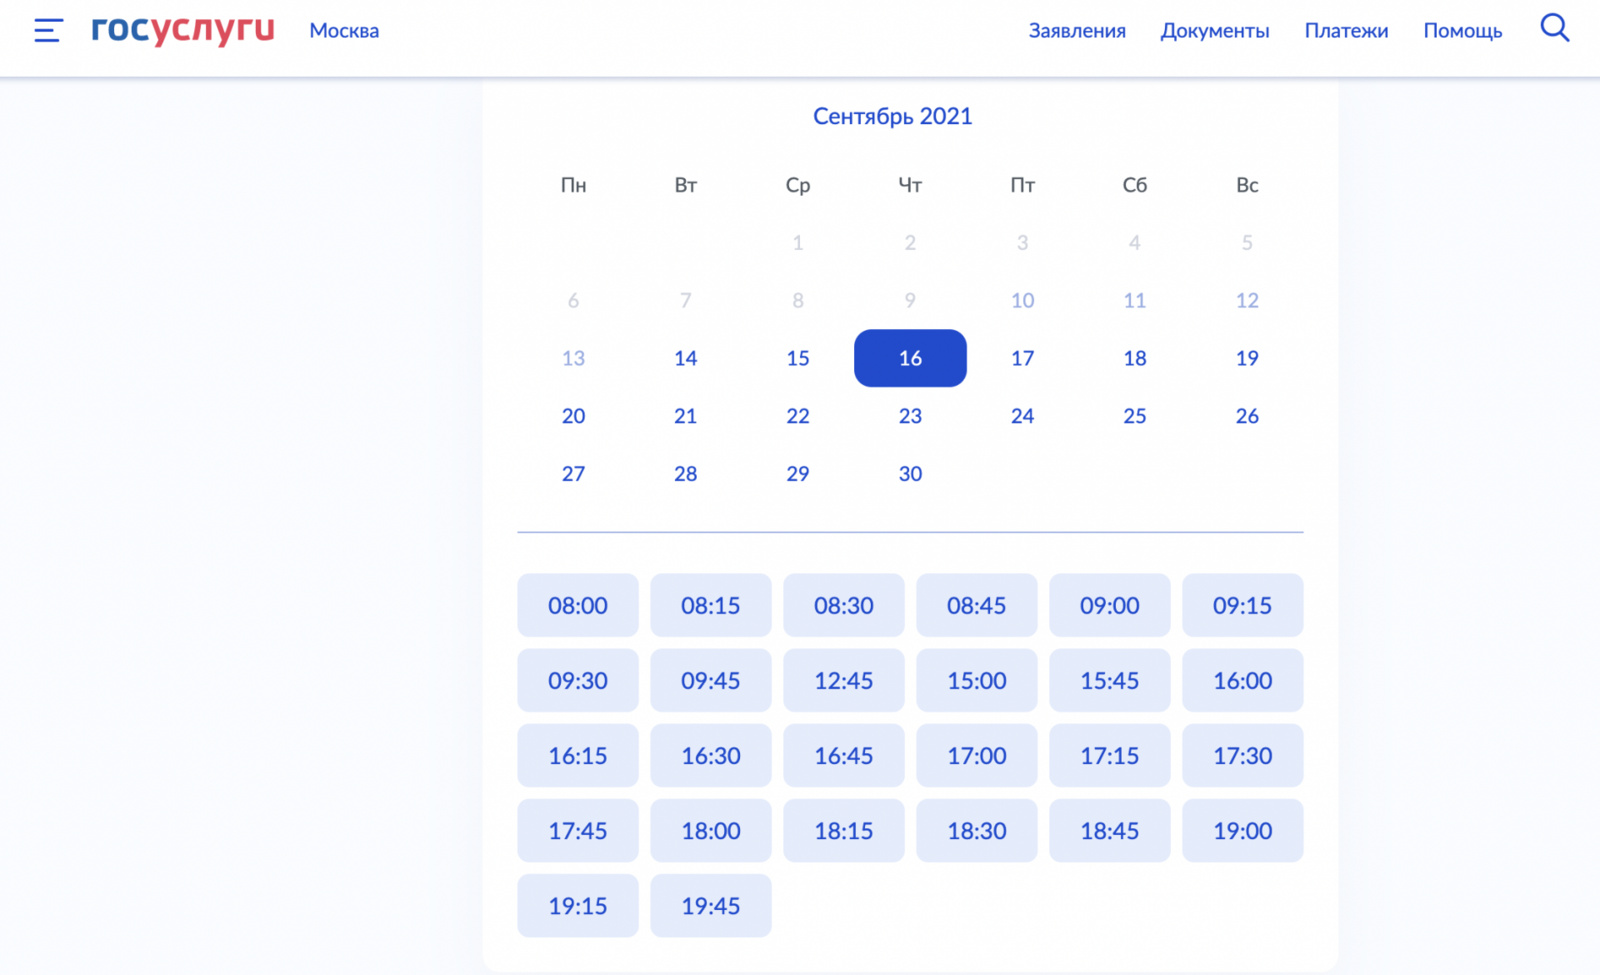Change the Москва location
This screenshot has height=975, width=1600.
(344, 31)
